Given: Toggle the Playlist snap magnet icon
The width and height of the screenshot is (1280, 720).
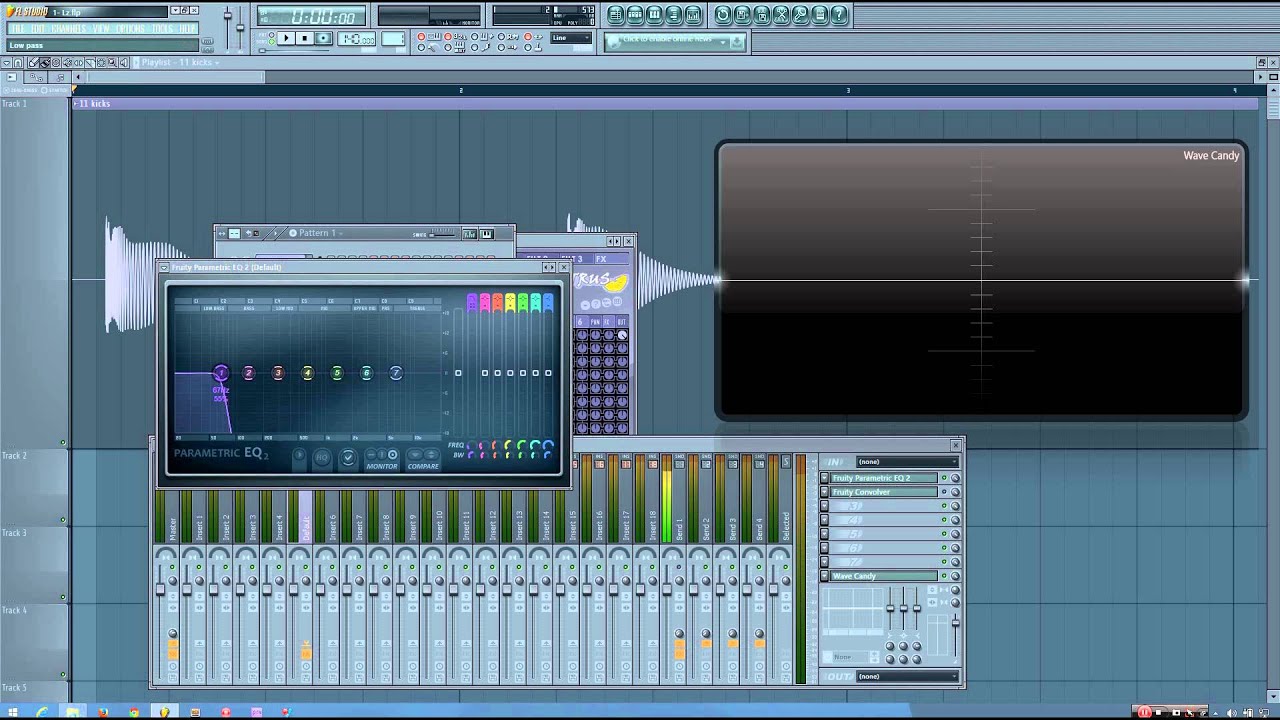Looking at the screenshot, I should 17,62.
